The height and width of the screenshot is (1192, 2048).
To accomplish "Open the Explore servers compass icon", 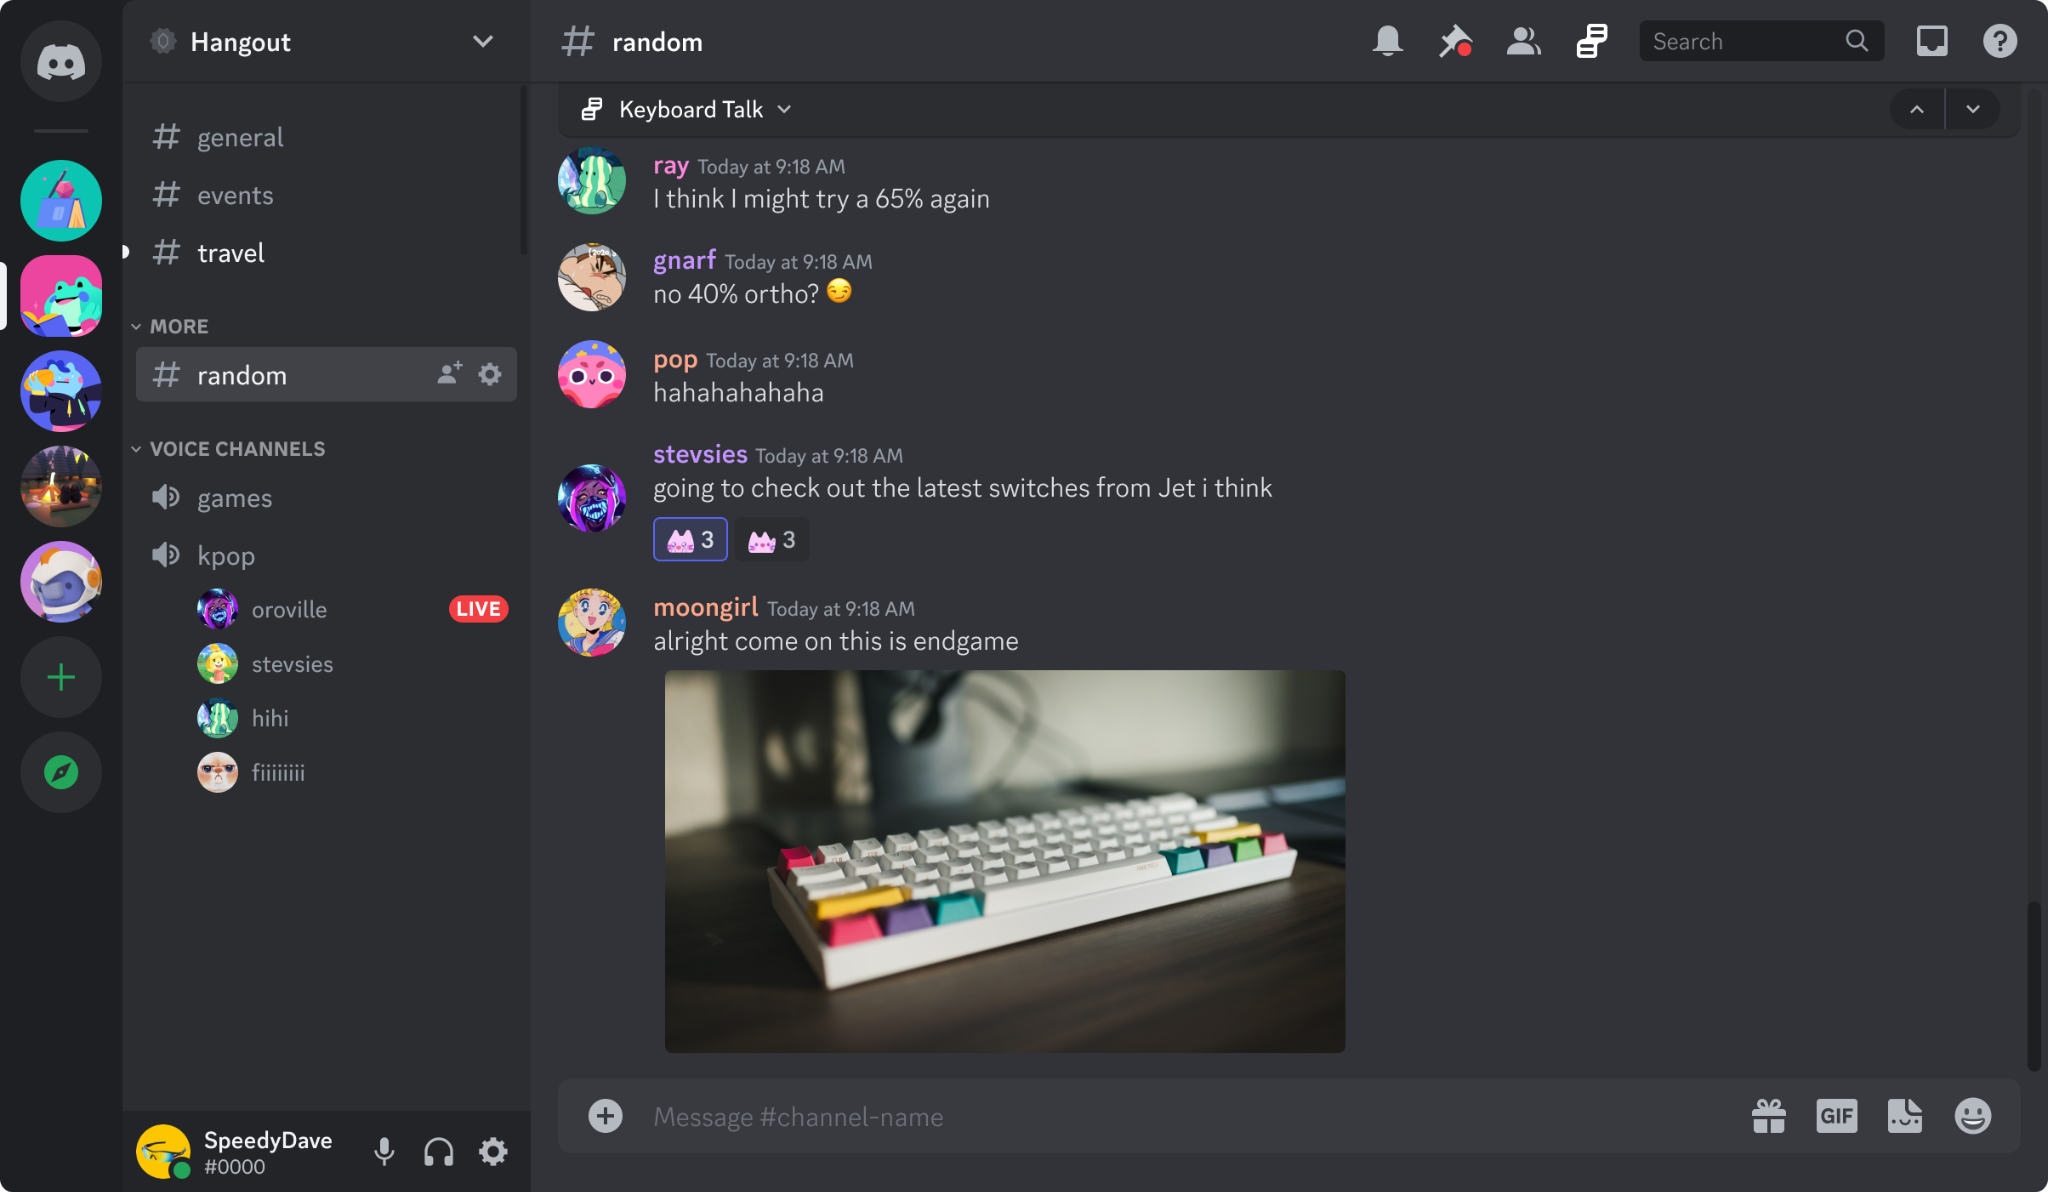I will [x=61, y=772].
